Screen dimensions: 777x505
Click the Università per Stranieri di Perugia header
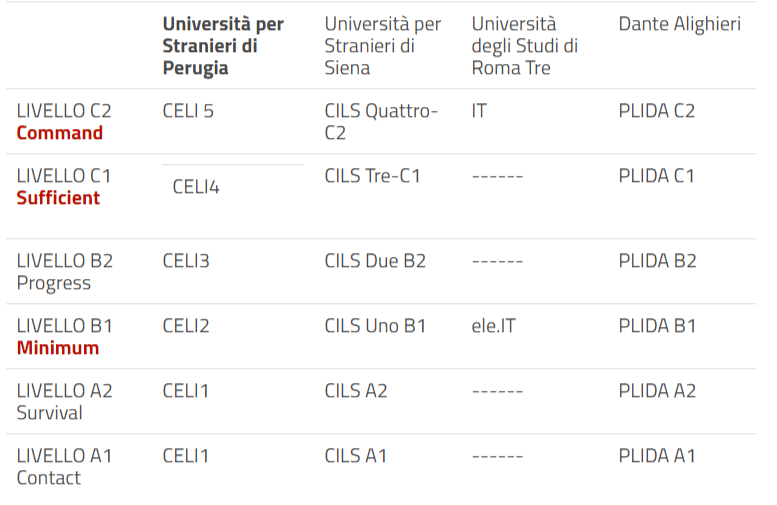click(223, 46)
